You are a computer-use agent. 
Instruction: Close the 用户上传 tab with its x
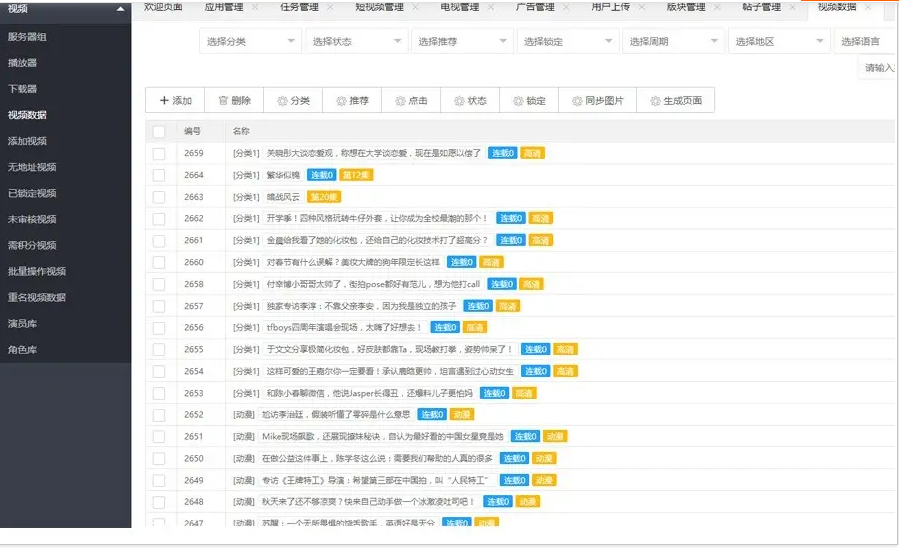point(642,7)
